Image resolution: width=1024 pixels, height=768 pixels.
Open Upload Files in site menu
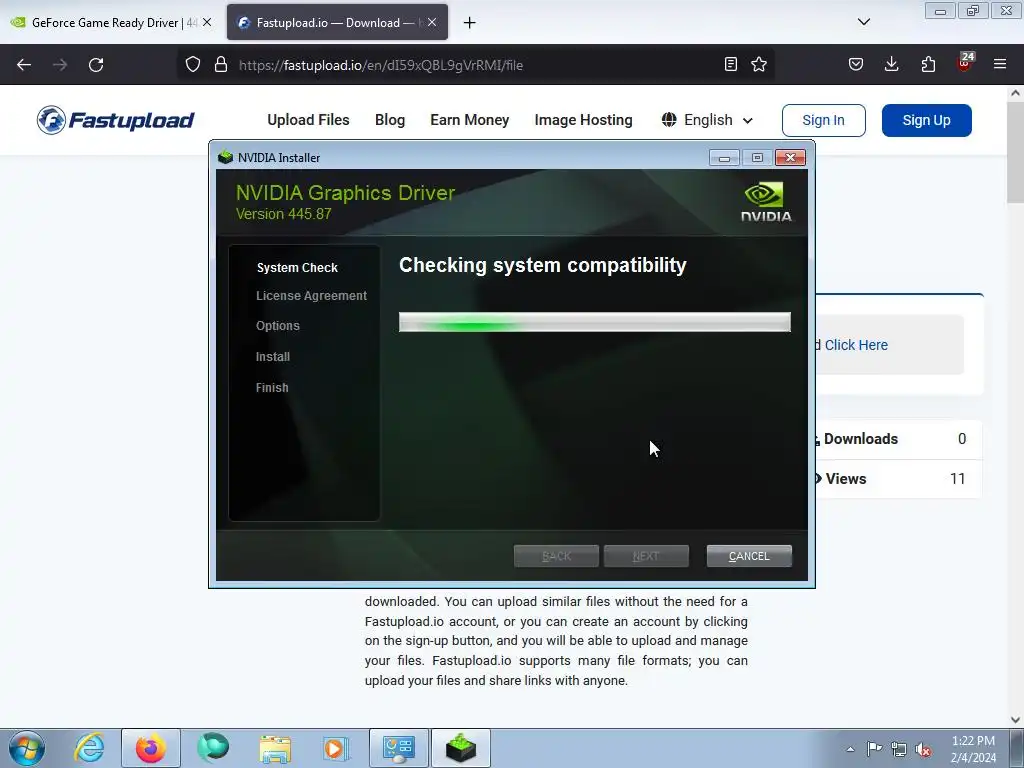308,120
